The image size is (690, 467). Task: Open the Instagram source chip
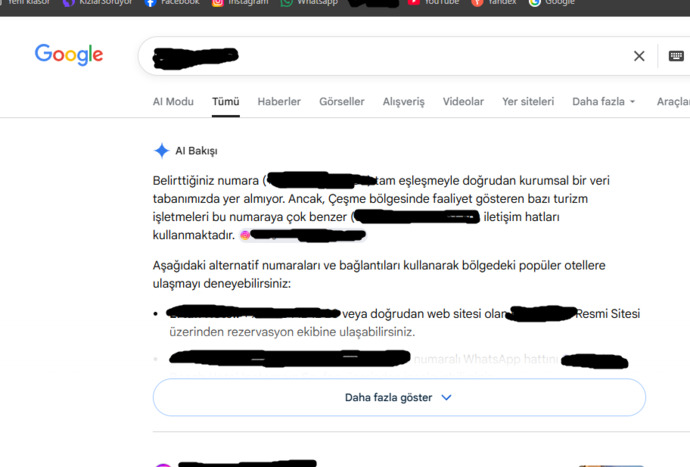click(303, 235)
